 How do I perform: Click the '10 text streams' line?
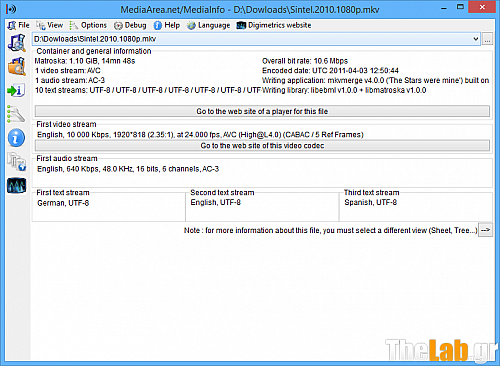pyautogui.click(x=148, y=90)
